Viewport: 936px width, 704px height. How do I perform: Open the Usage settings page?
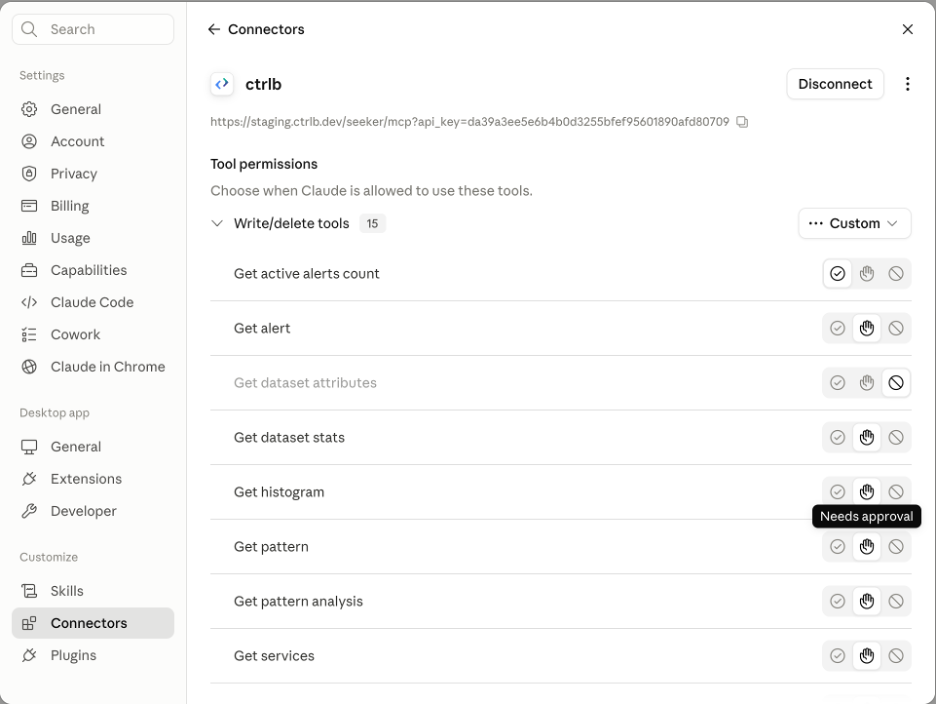coord(93,238)
